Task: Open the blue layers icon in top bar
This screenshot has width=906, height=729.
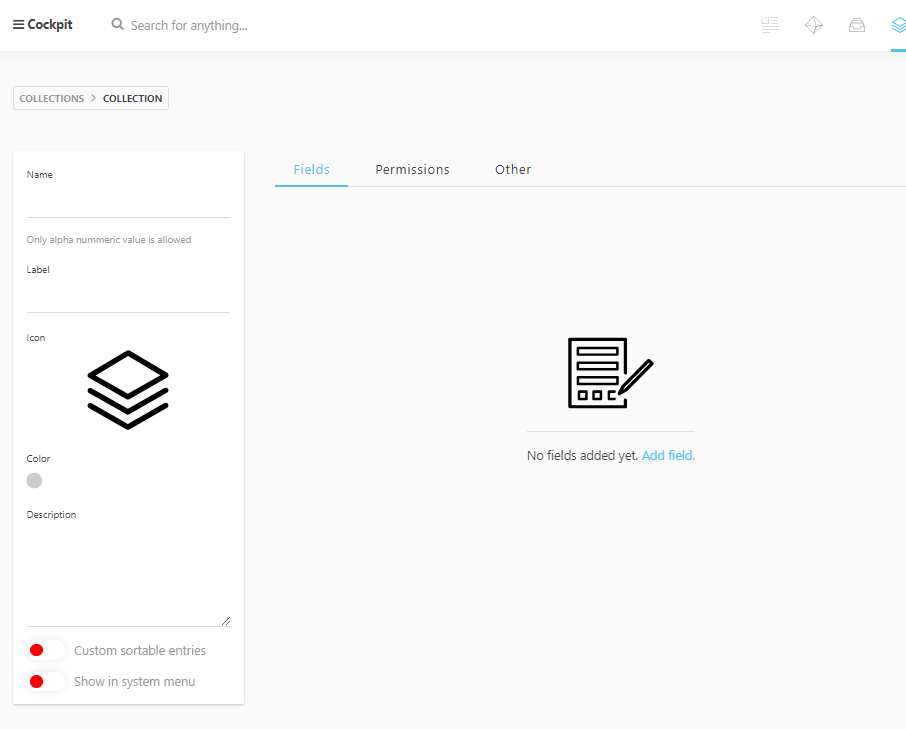Action: point(898,25)
